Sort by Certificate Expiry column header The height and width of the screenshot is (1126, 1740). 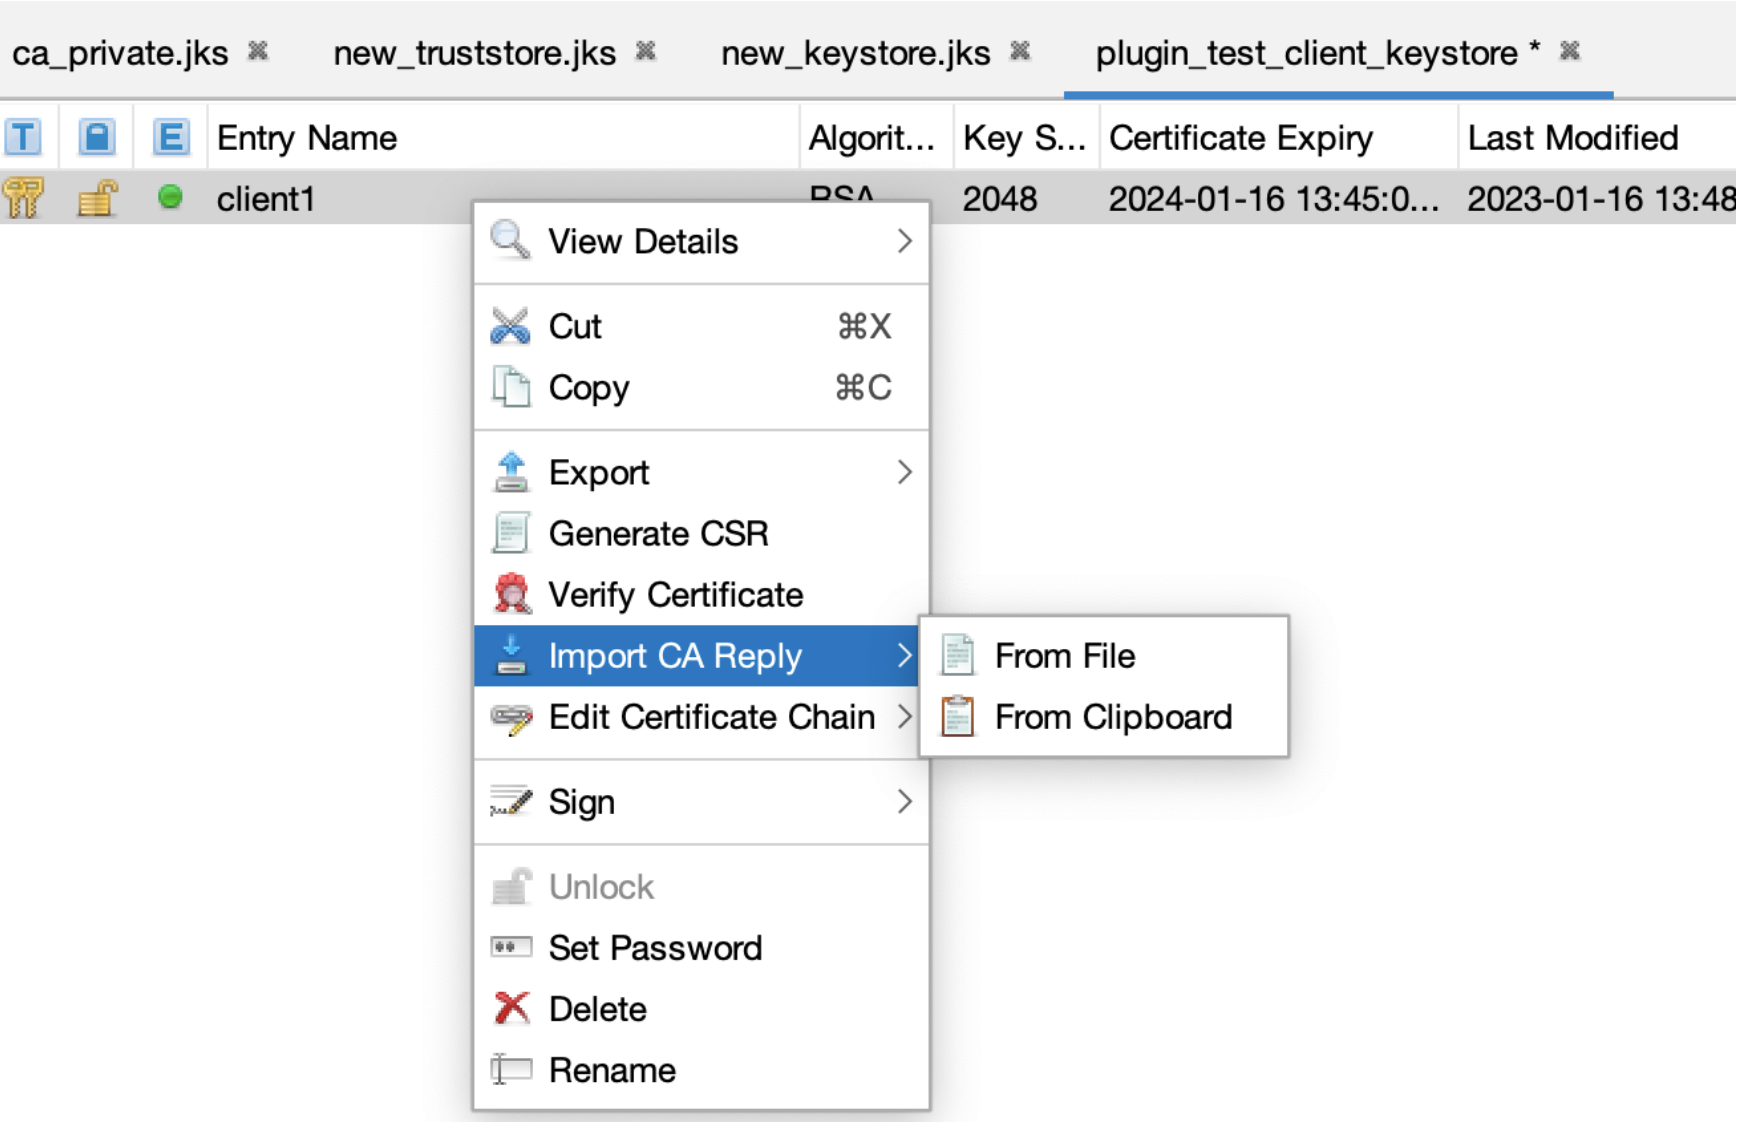(1240, 138)
